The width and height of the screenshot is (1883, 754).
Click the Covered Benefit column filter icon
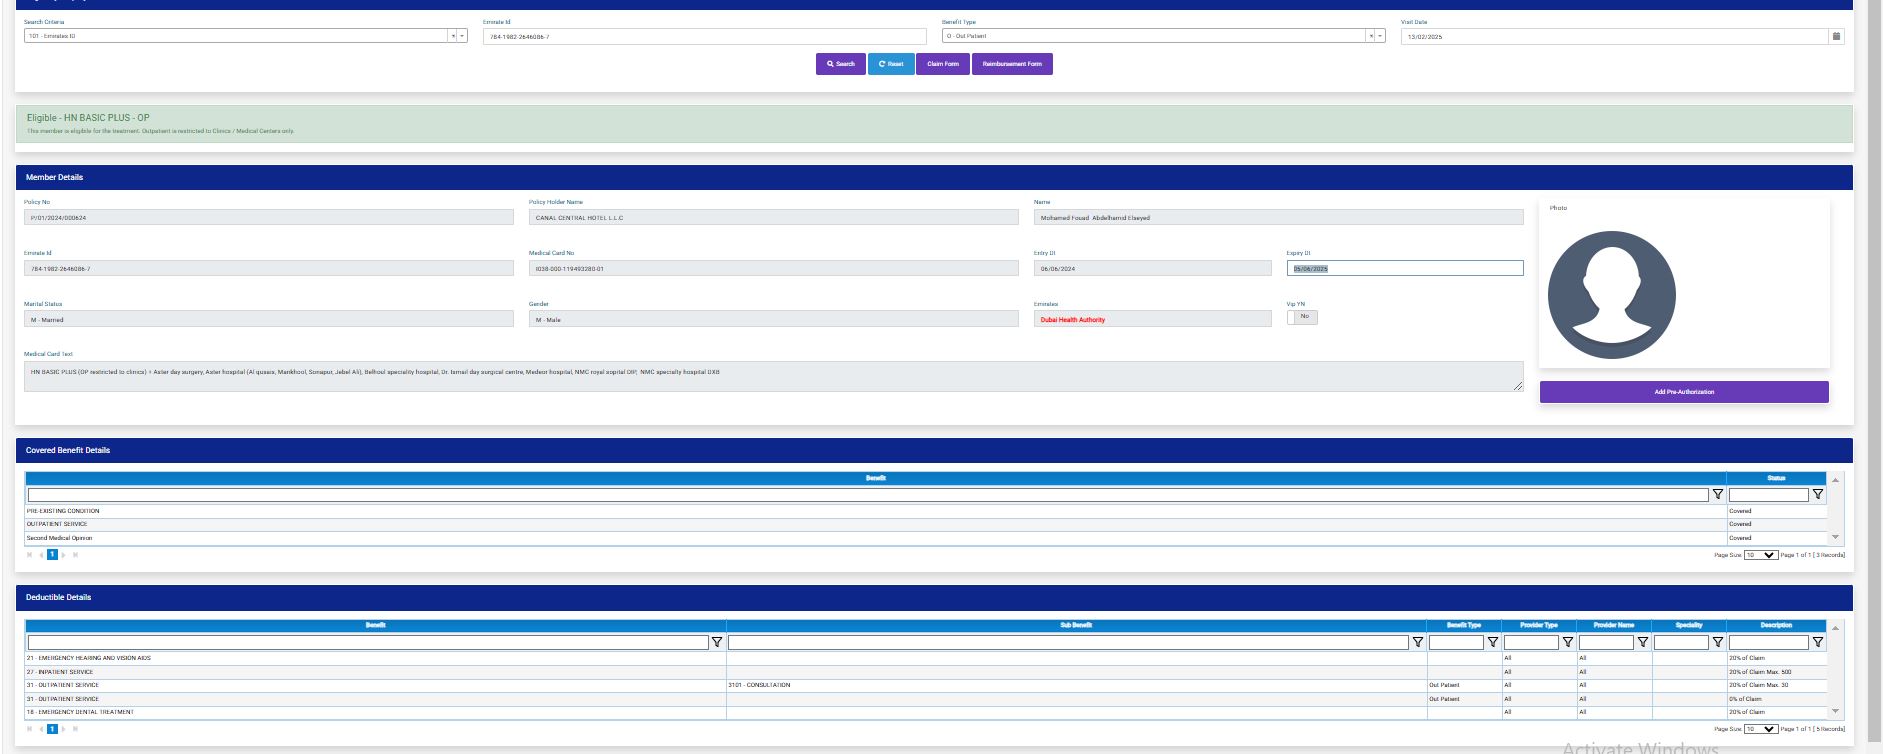pos(1718,495)
